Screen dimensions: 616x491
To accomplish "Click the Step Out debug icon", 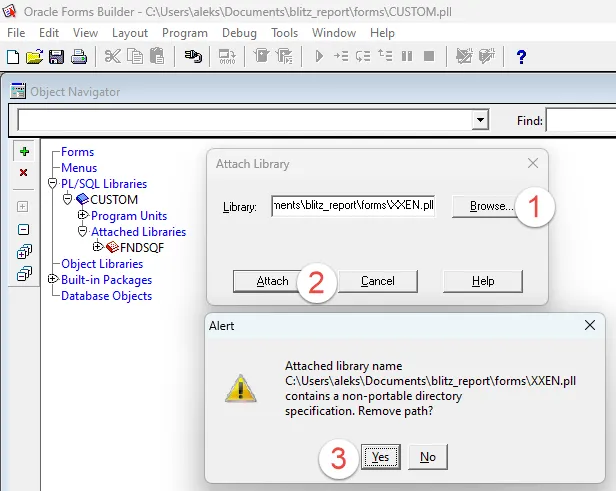I will tap(385, 56).
